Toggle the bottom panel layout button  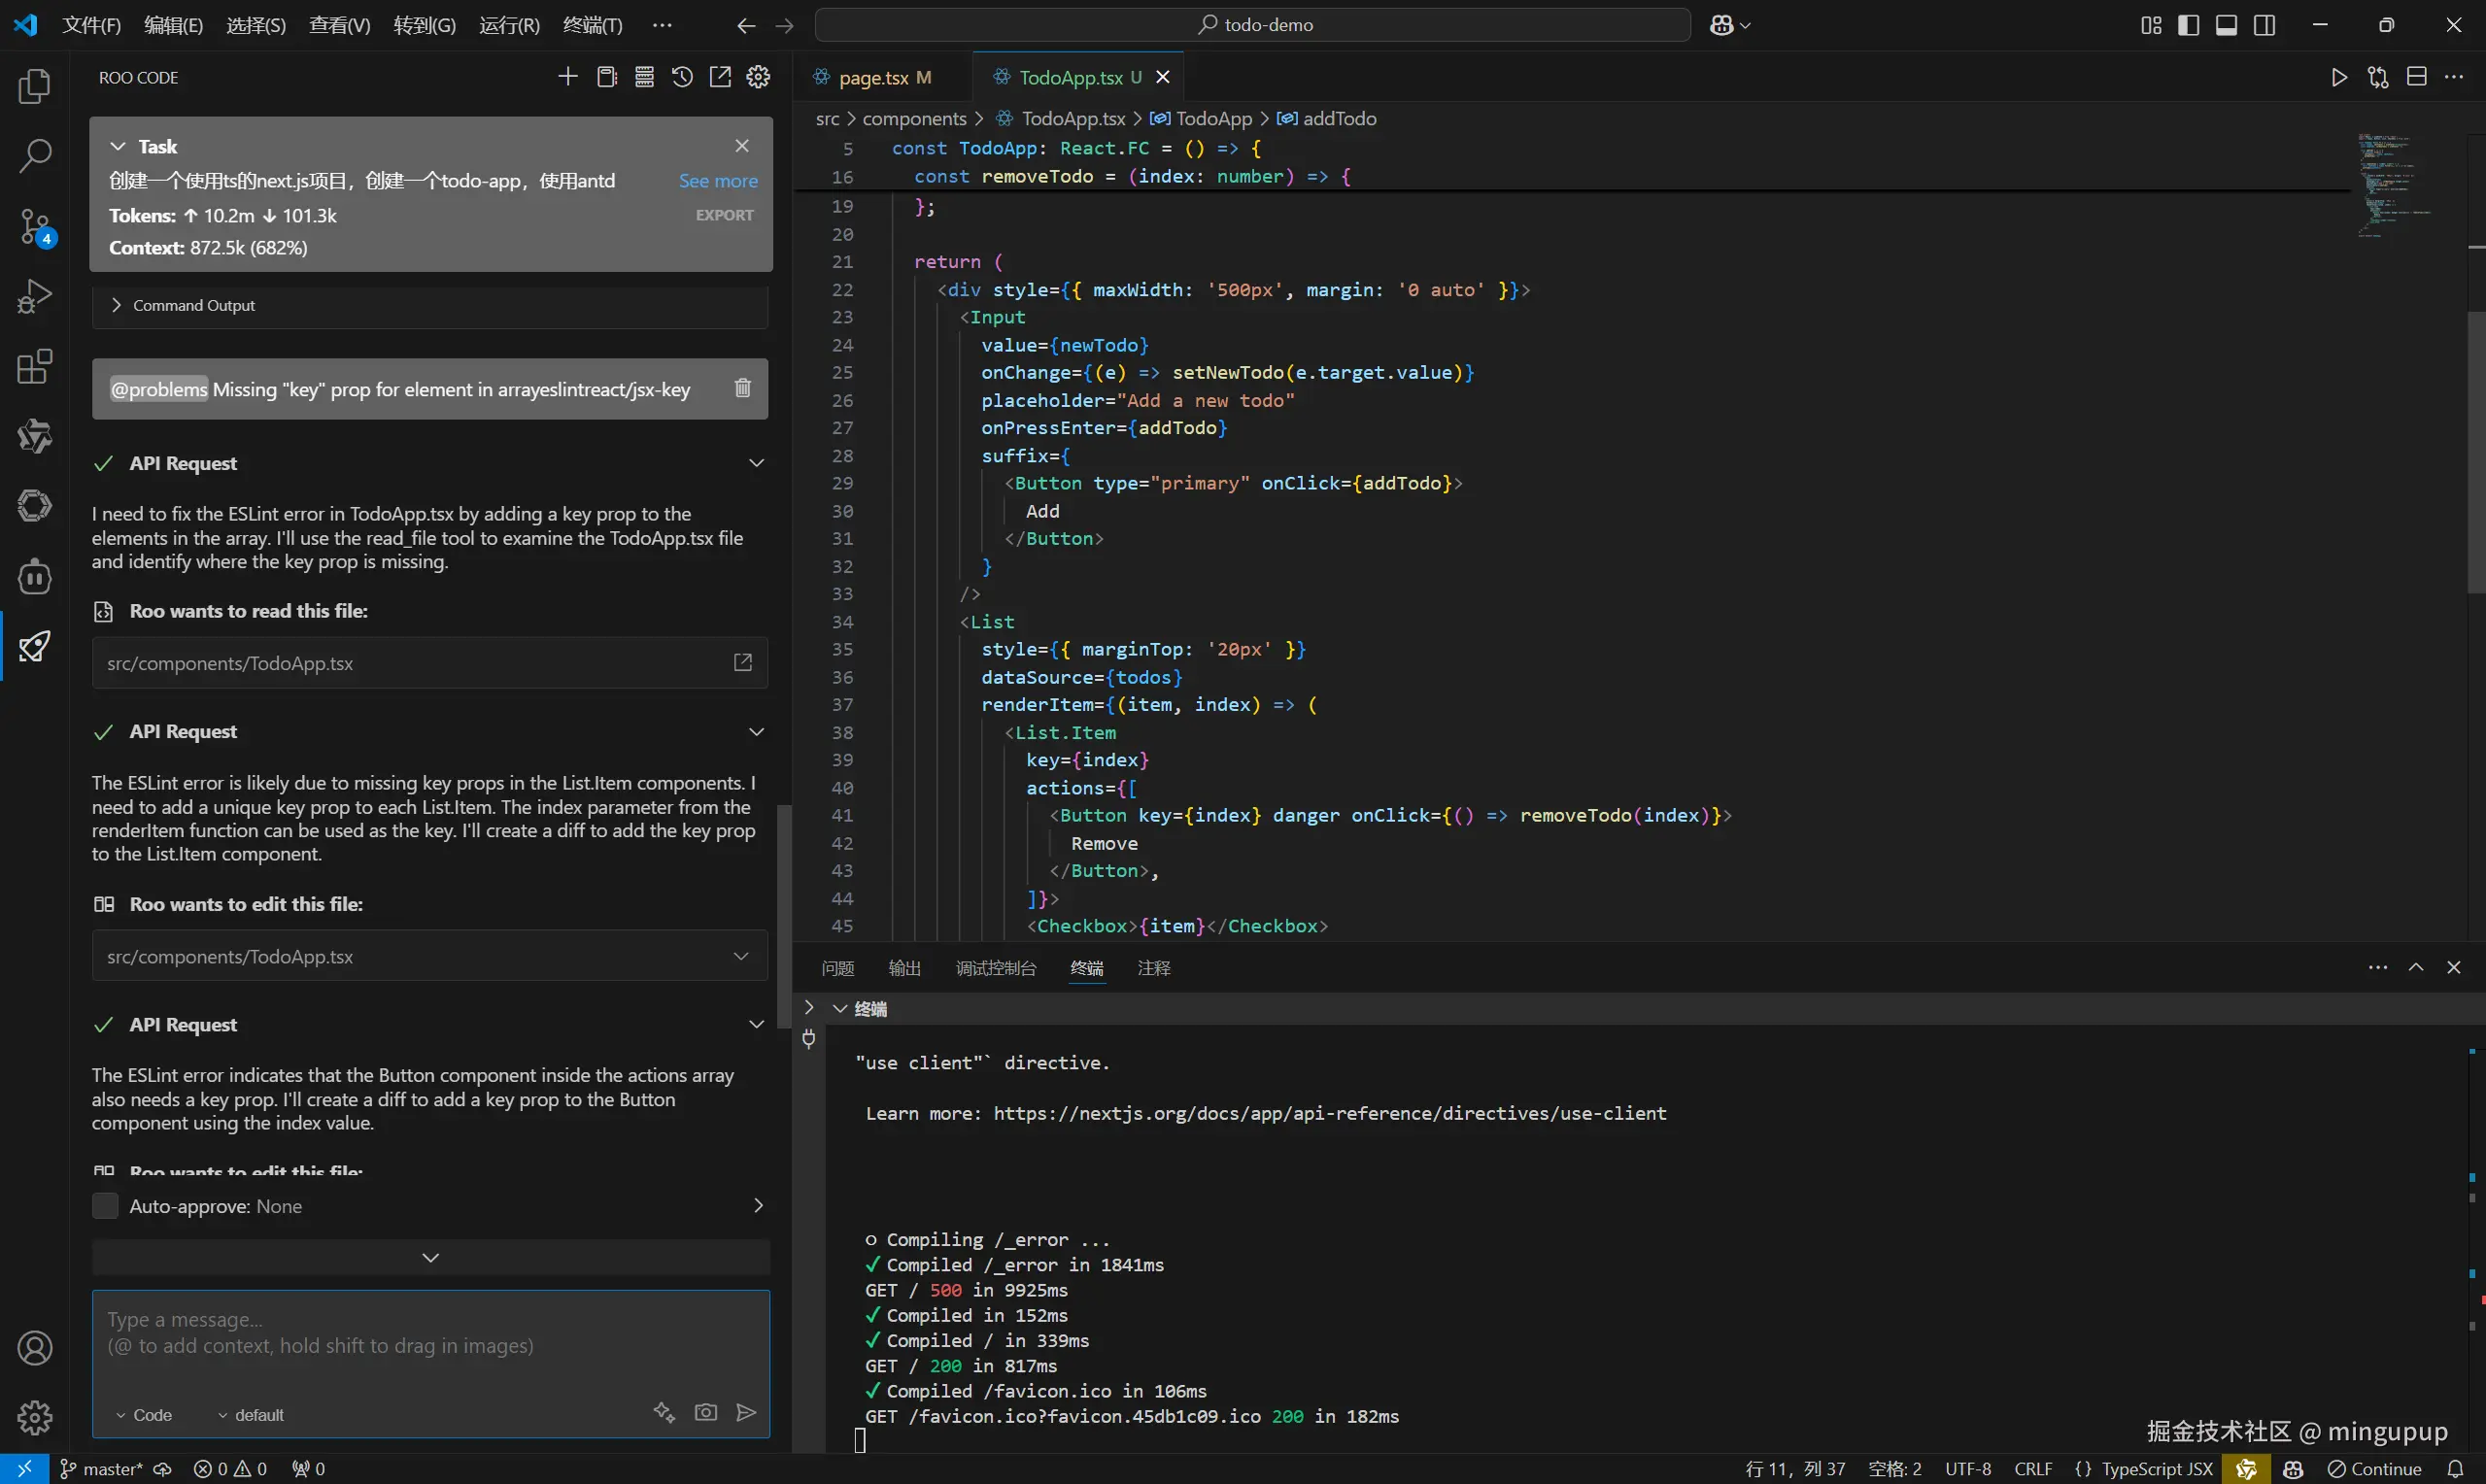click(x=2226, y=25)
